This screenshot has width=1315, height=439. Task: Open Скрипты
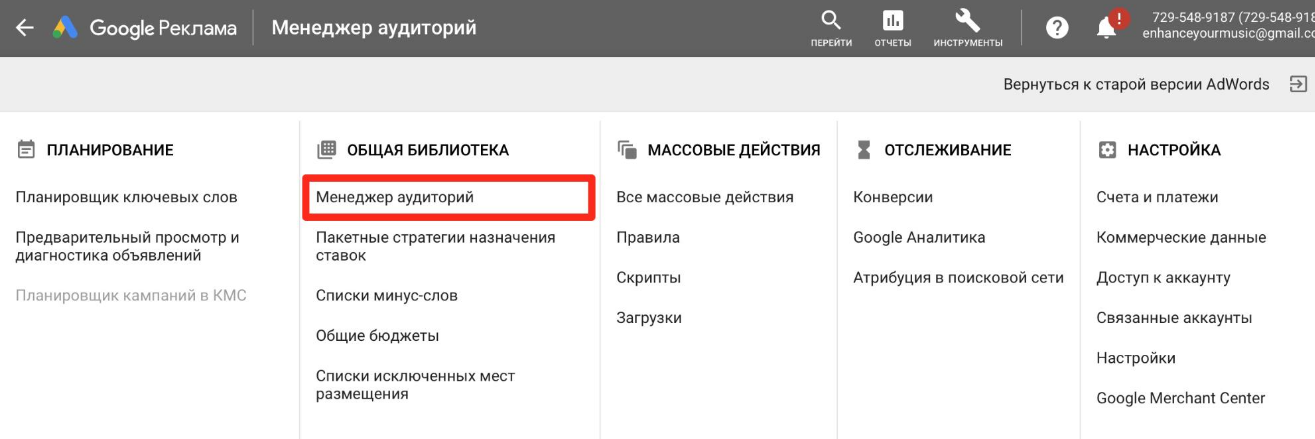[649, 277]
